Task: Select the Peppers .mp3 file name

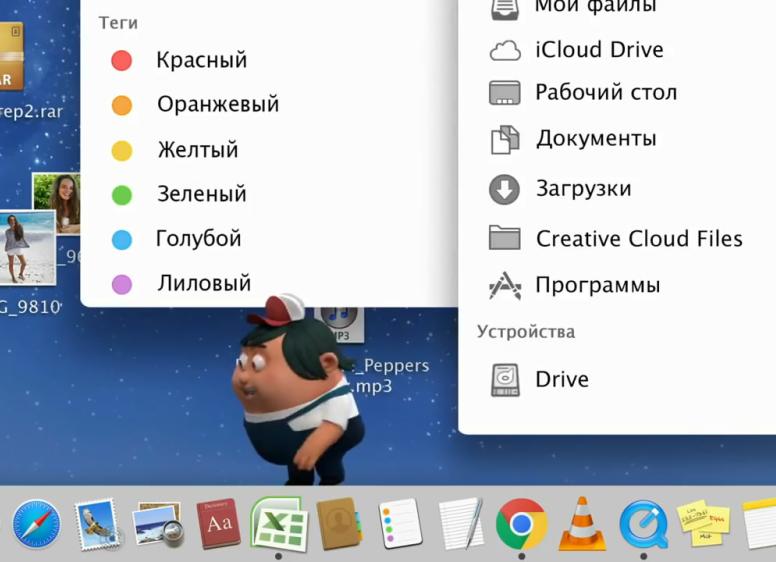Action: (391, 376)
